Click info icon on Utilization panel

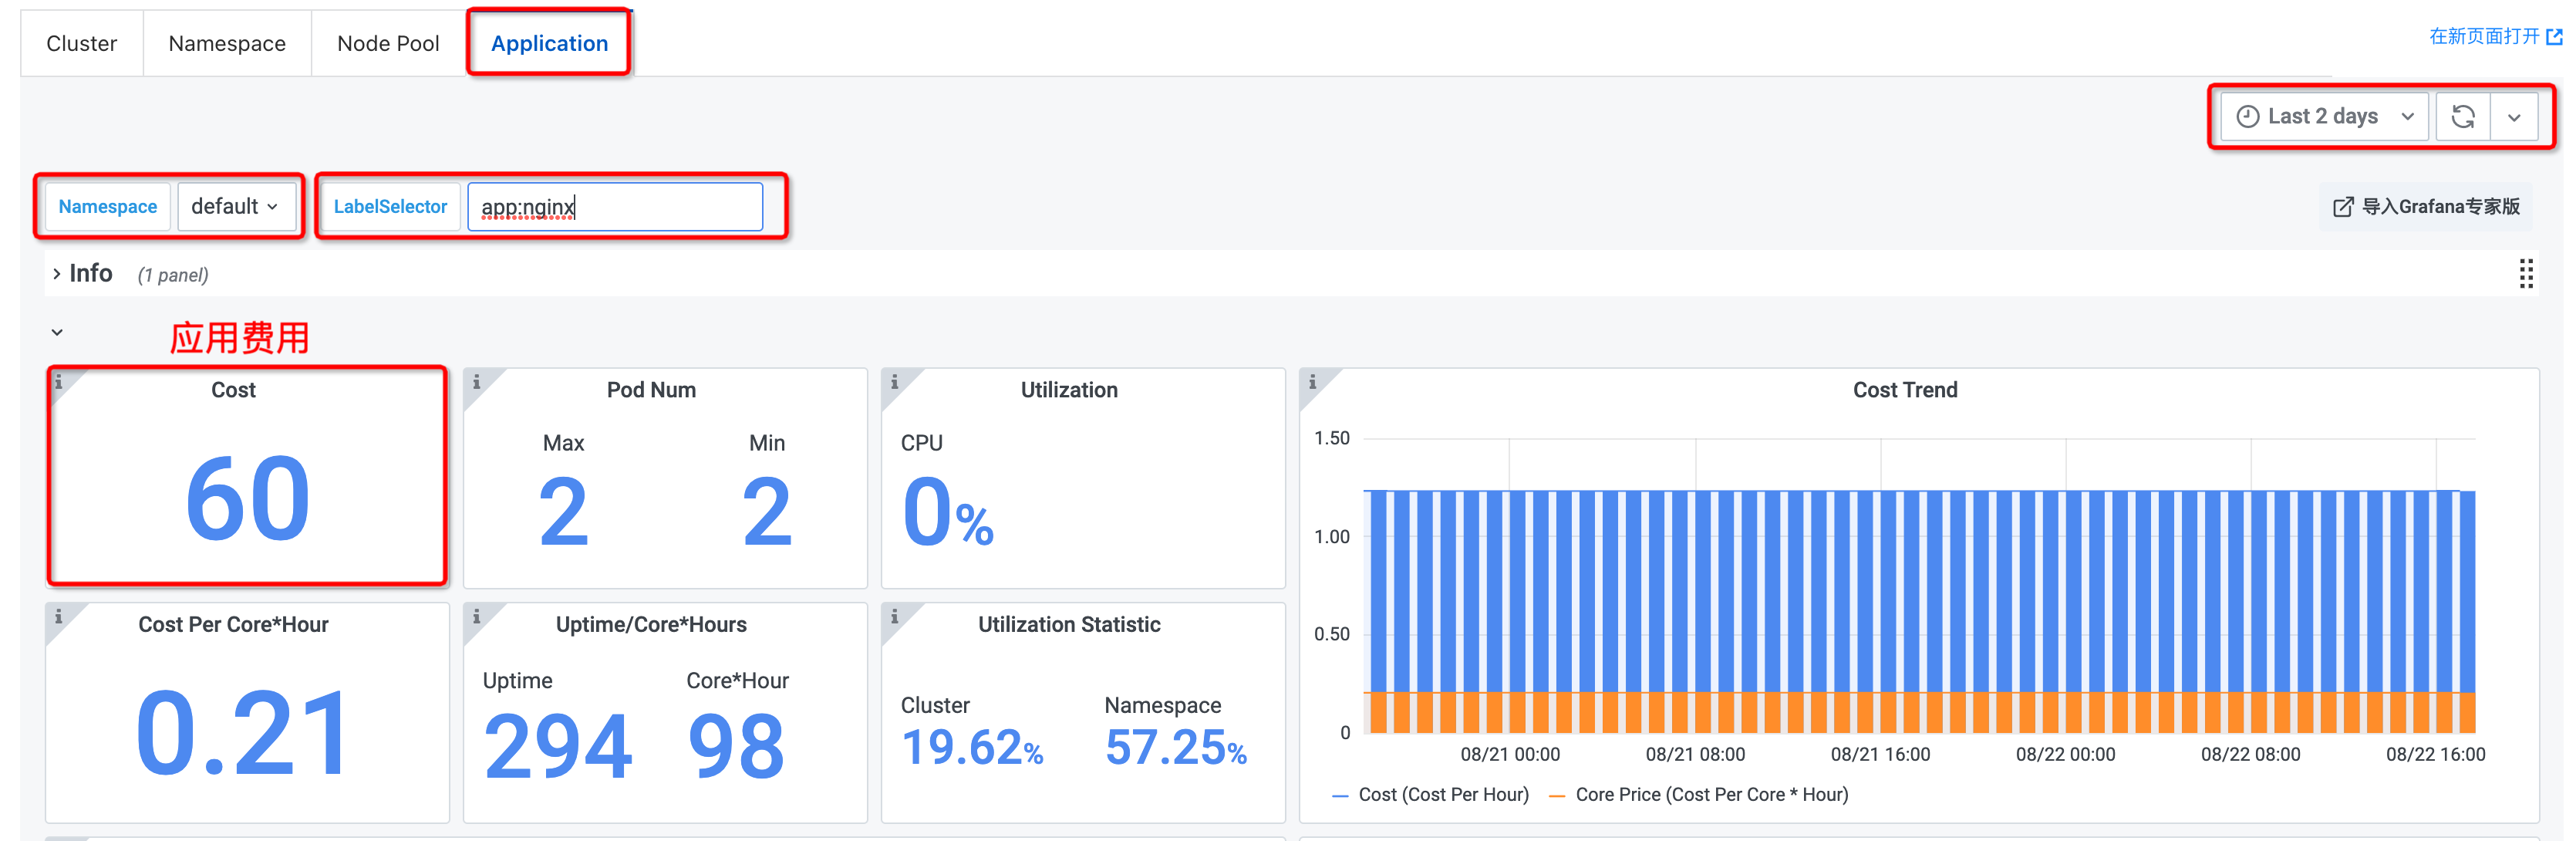click(x=895, y=382)
